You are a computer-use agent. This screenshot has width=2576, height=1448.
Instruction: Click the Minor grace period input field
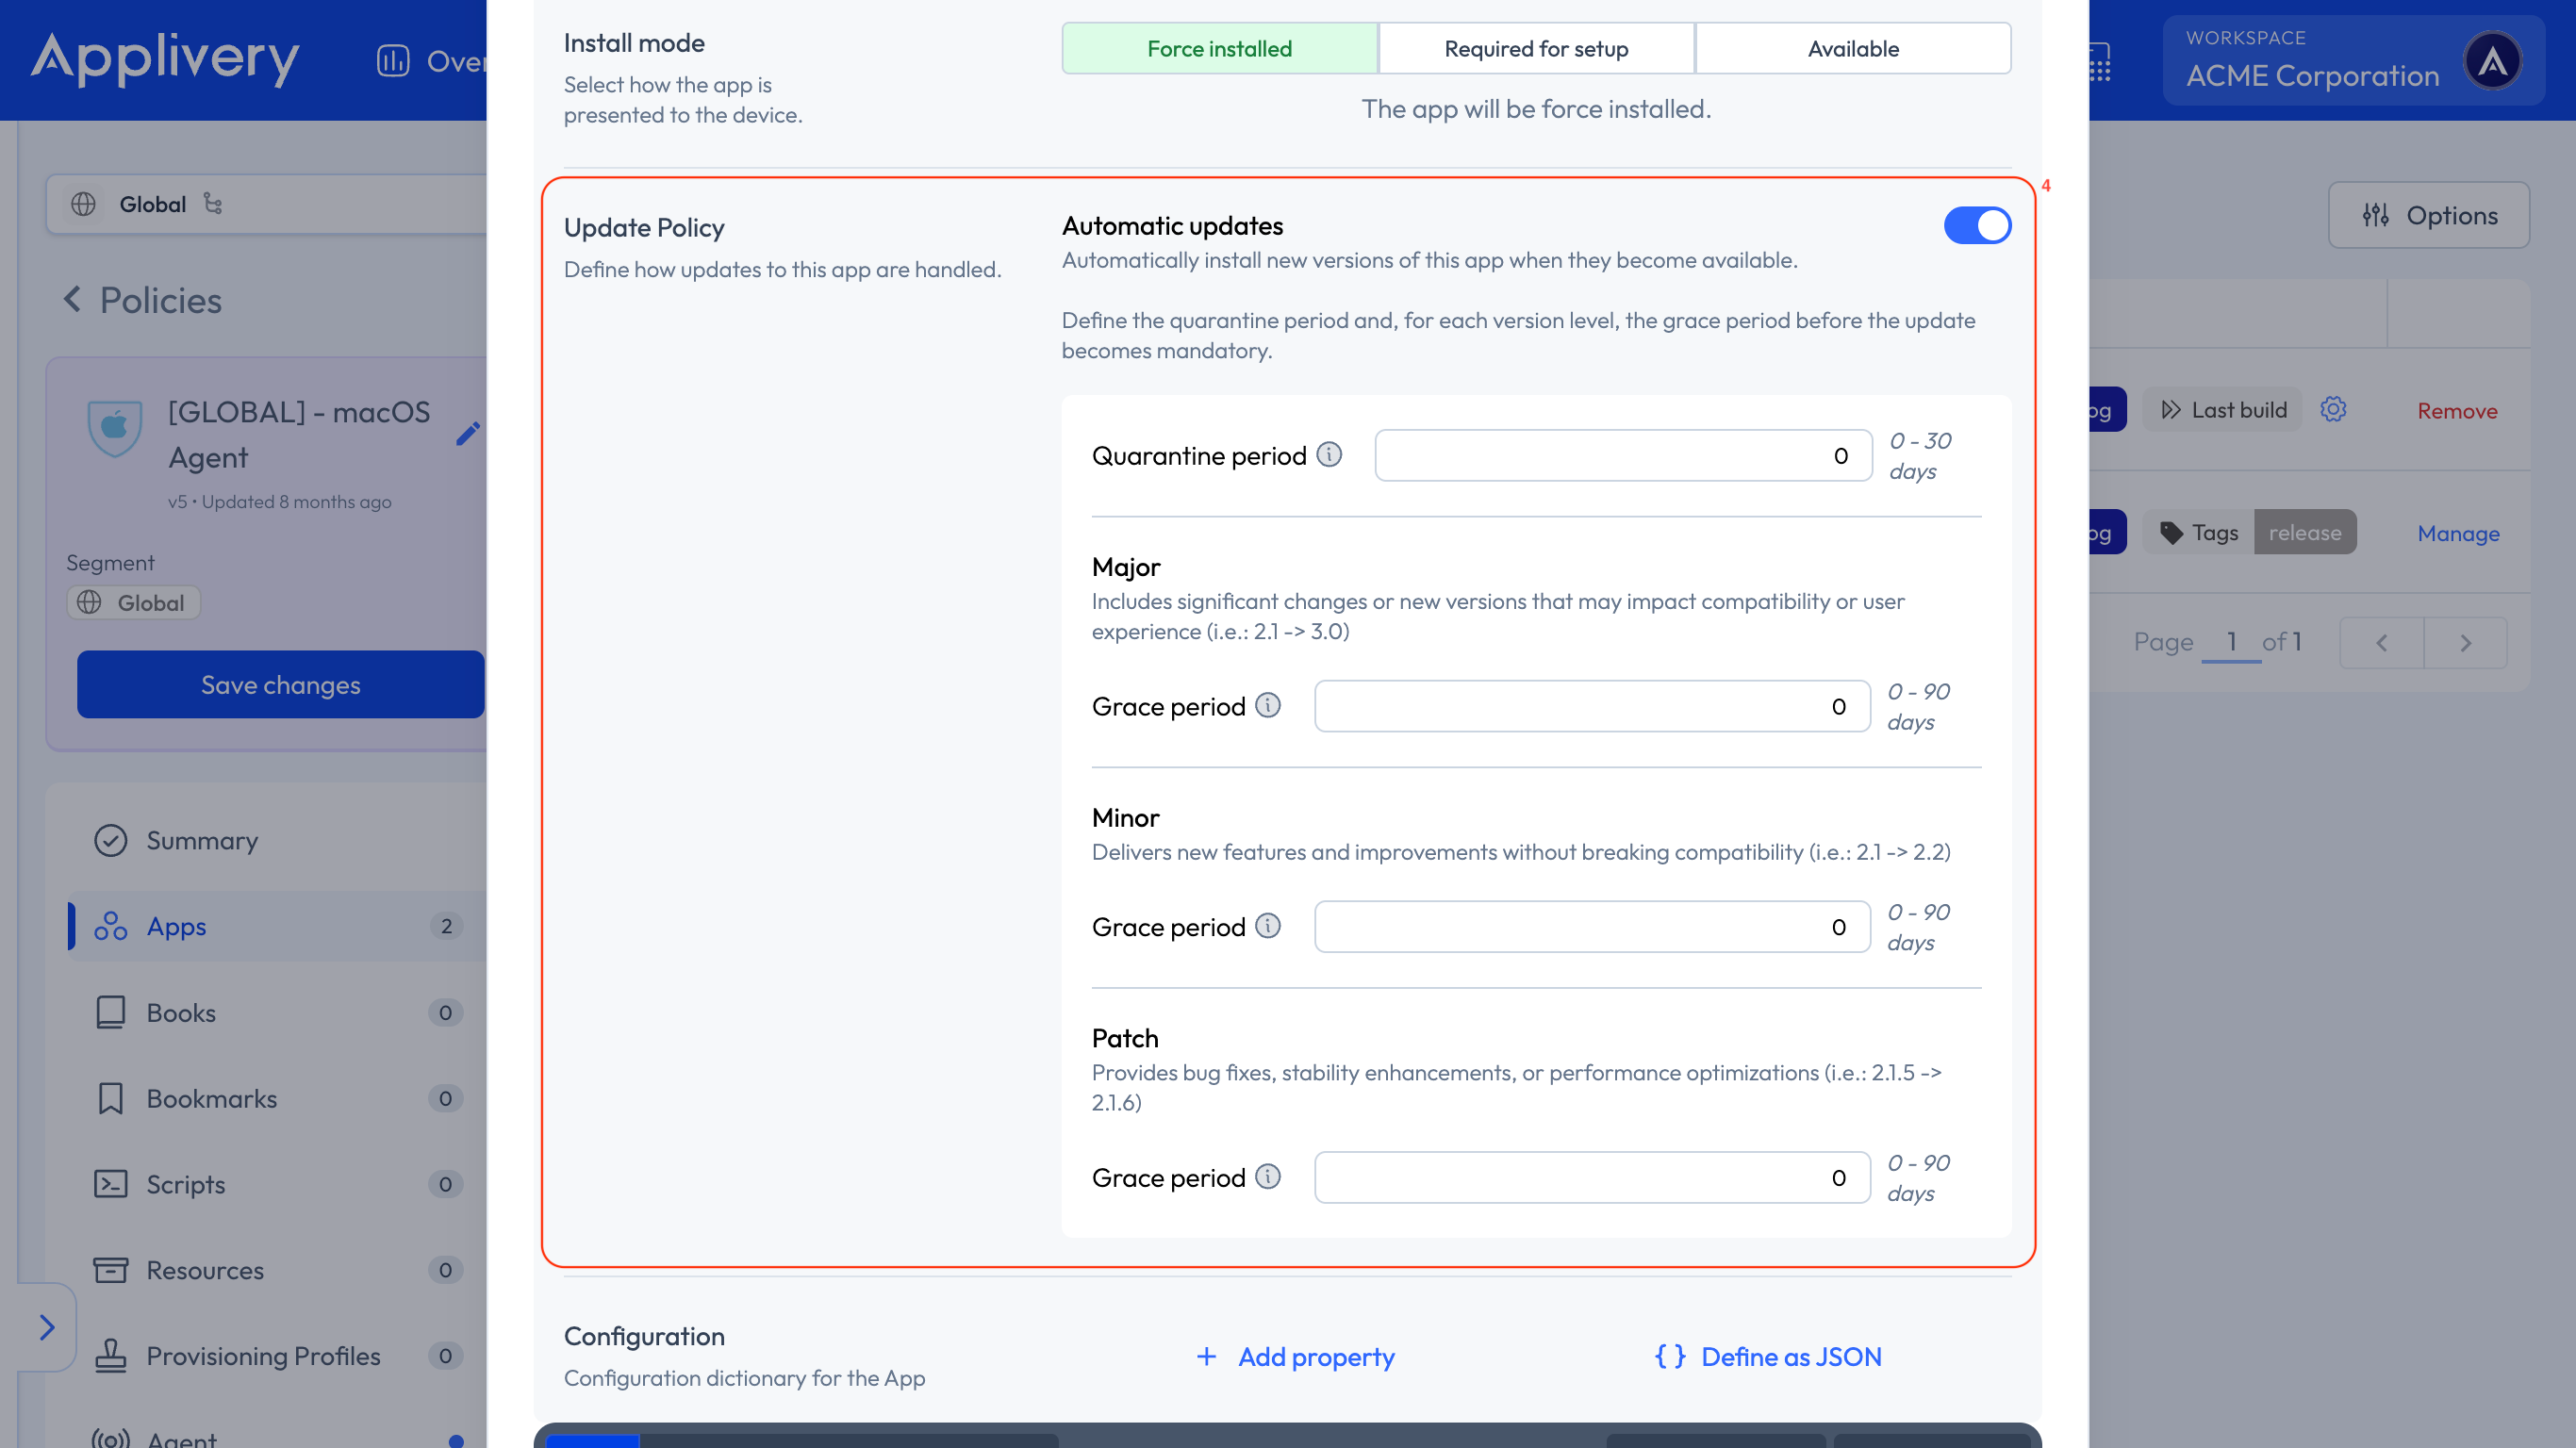click(1592, 927)
